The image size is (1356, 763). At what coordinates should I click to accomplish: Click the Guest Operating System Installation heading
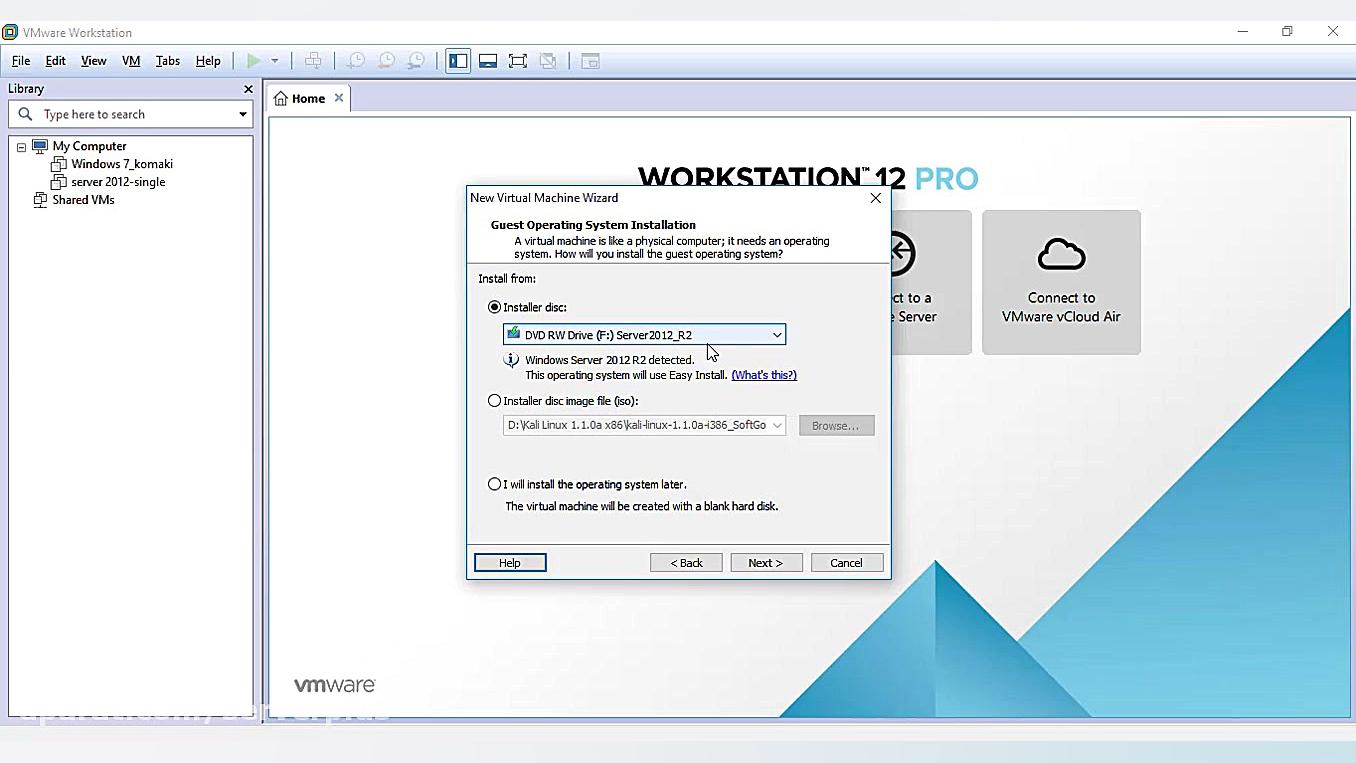coord(593,225)
